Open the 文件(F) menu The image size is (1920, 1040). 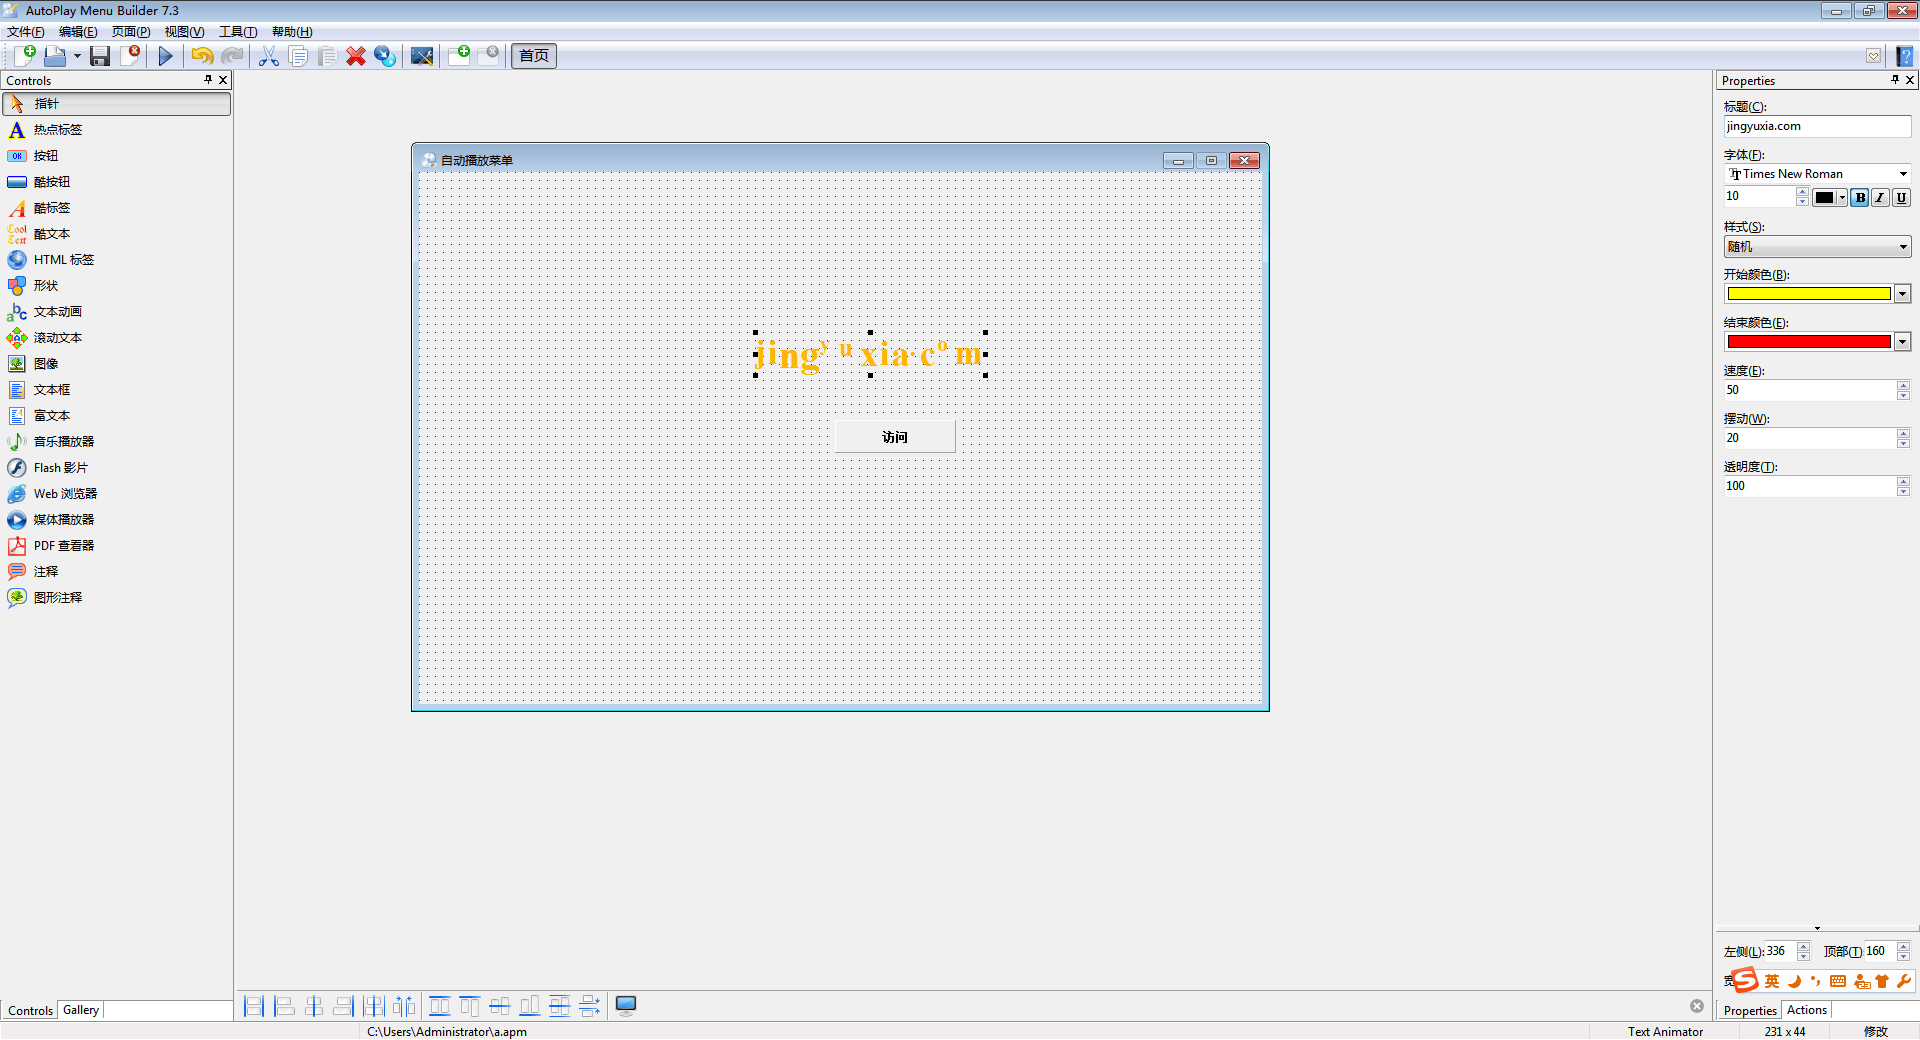26,32
